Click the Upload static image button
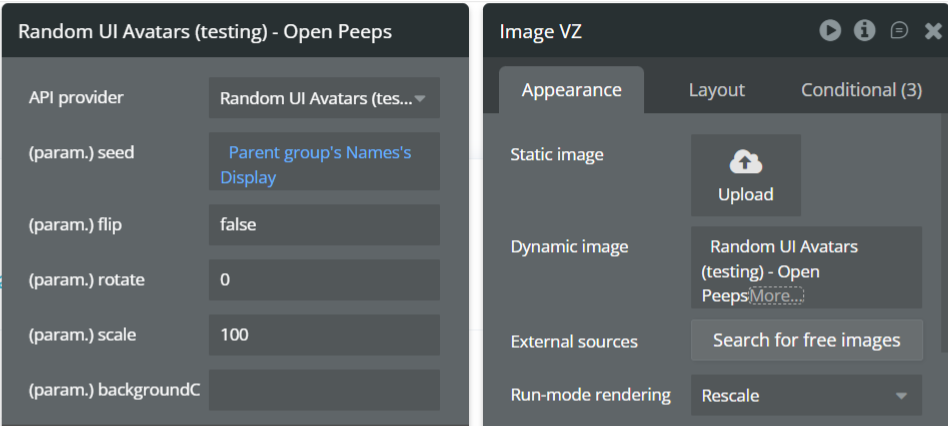The height and width of the screenshot is (426, 948). [745, 175]
